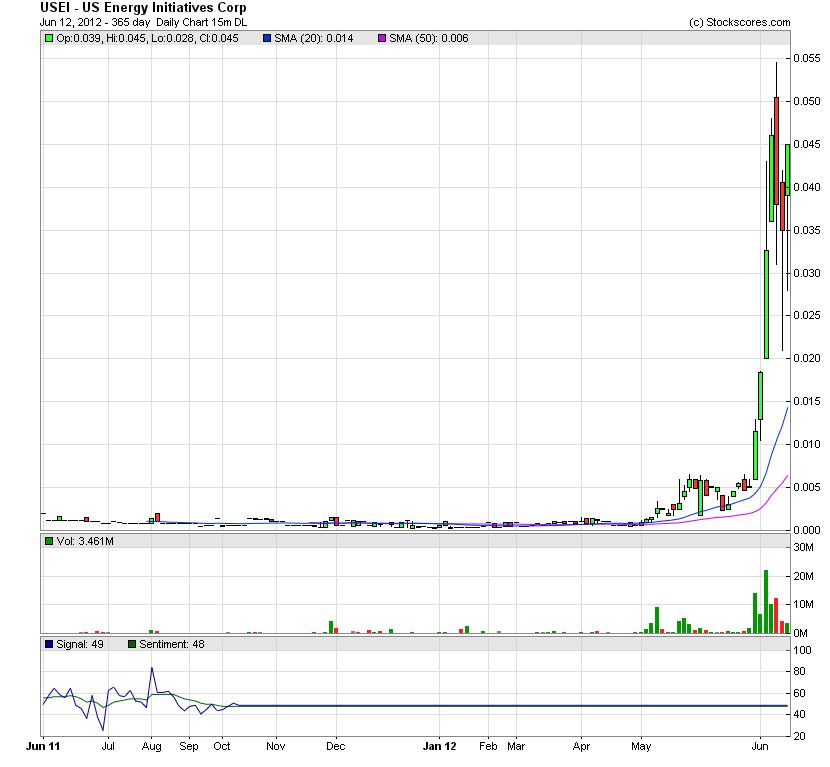
Task: Click the 0.035 price axis label
Action: tap(807, 230)
